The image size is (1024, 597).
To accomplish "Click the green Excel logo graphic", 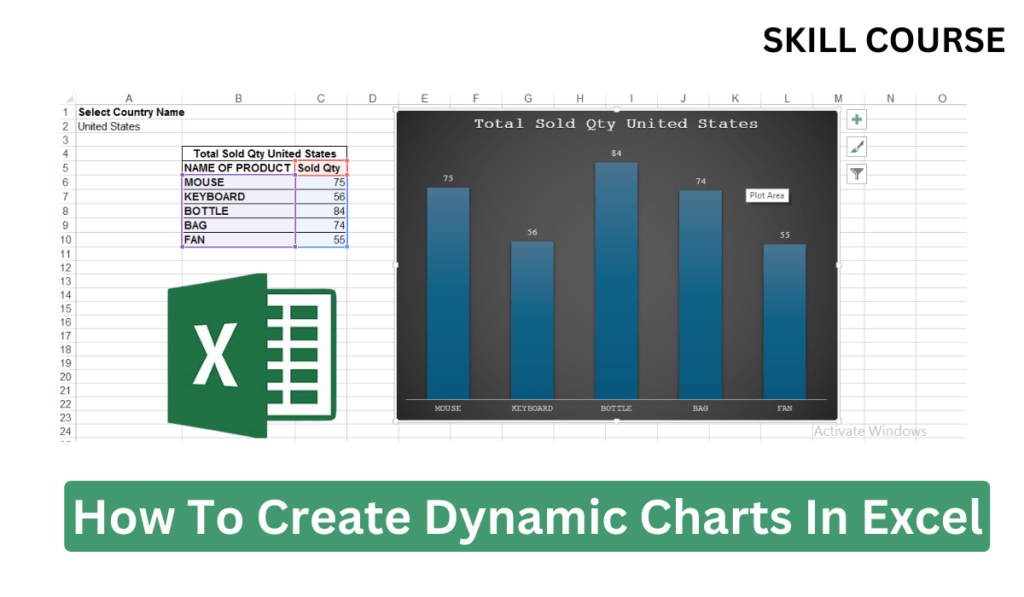I will (x=250, y=352).
